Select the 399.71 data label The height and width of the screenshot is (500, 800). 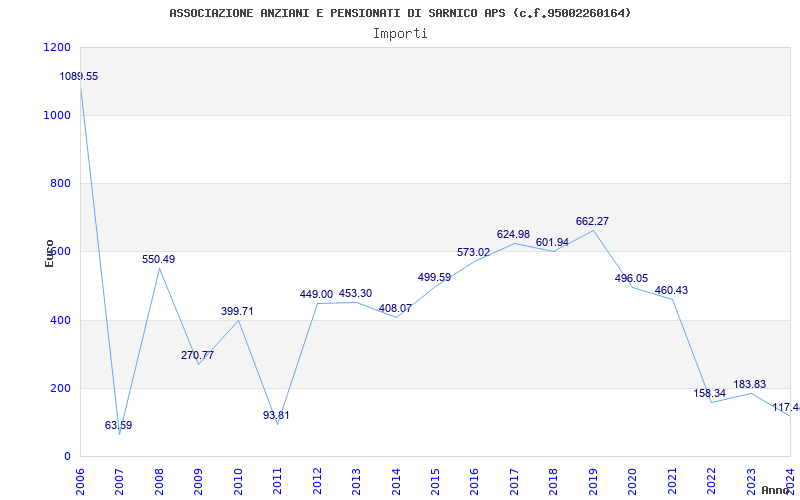tap(237, 311)
